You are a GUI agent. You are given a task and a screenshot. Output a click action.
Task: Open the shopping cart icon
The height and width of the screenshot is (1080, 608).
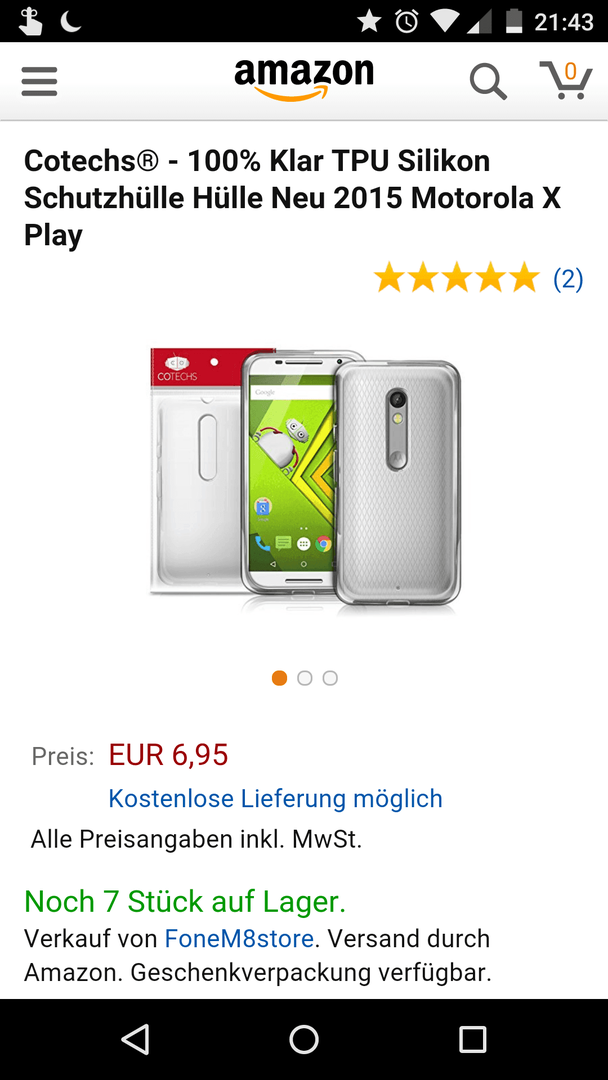click(x=566, y=80)
